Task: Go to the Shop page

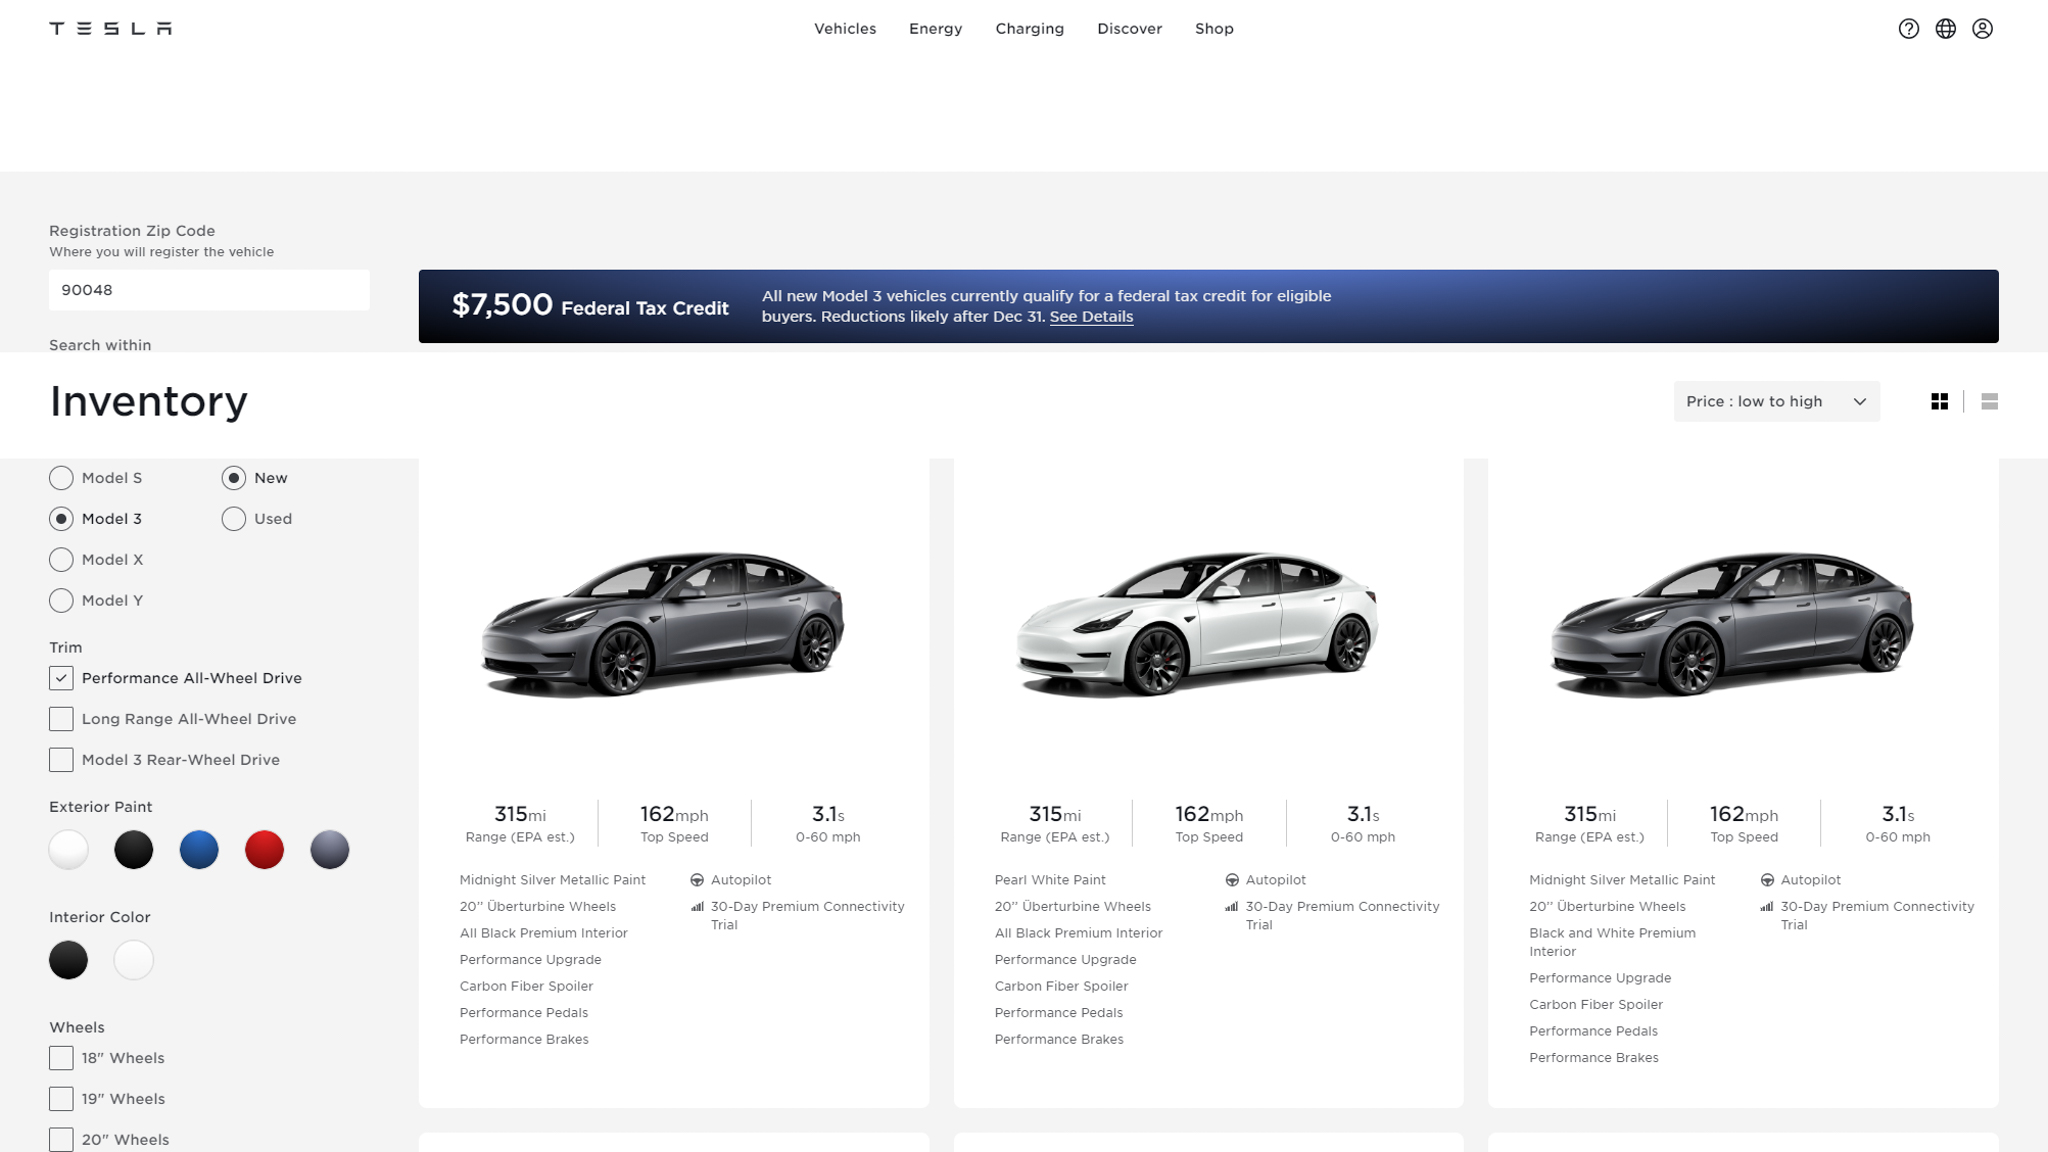Action: point(1214,29)
